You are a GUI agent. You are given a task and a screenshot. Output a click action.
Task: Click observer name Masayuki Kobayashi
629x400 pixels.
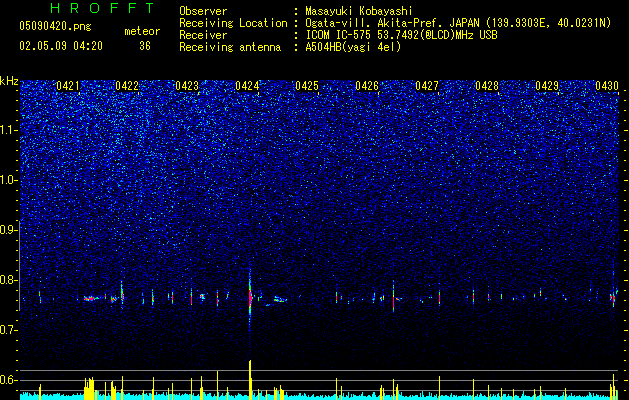359,11
